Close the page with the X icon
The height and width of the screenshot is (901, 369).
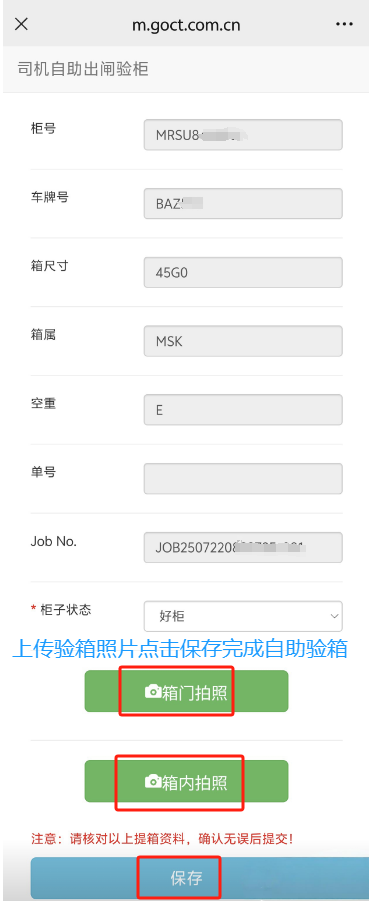coord(21,24)
